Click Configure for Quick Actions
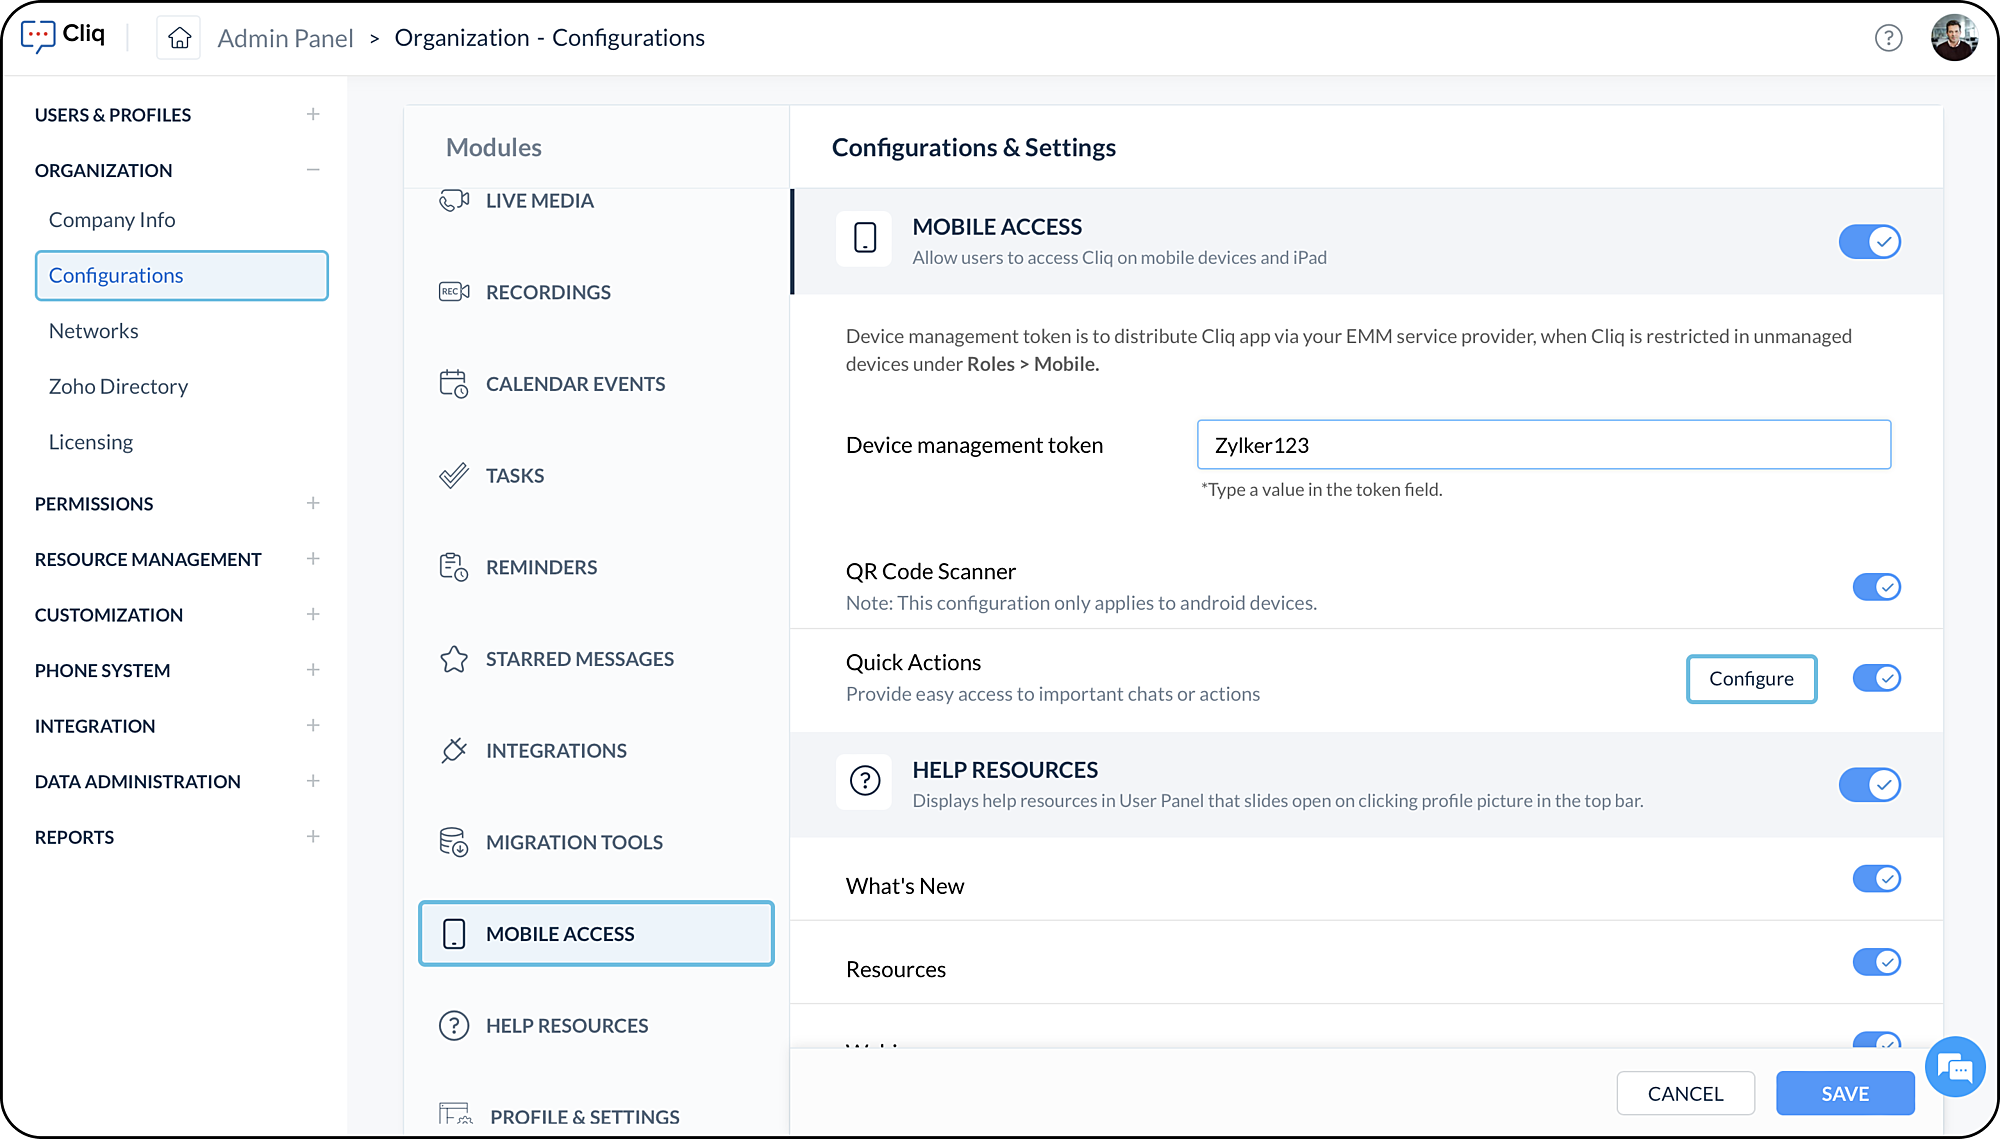The width and height of the screenshot is (2000, 1139). tap(1751, 679)
